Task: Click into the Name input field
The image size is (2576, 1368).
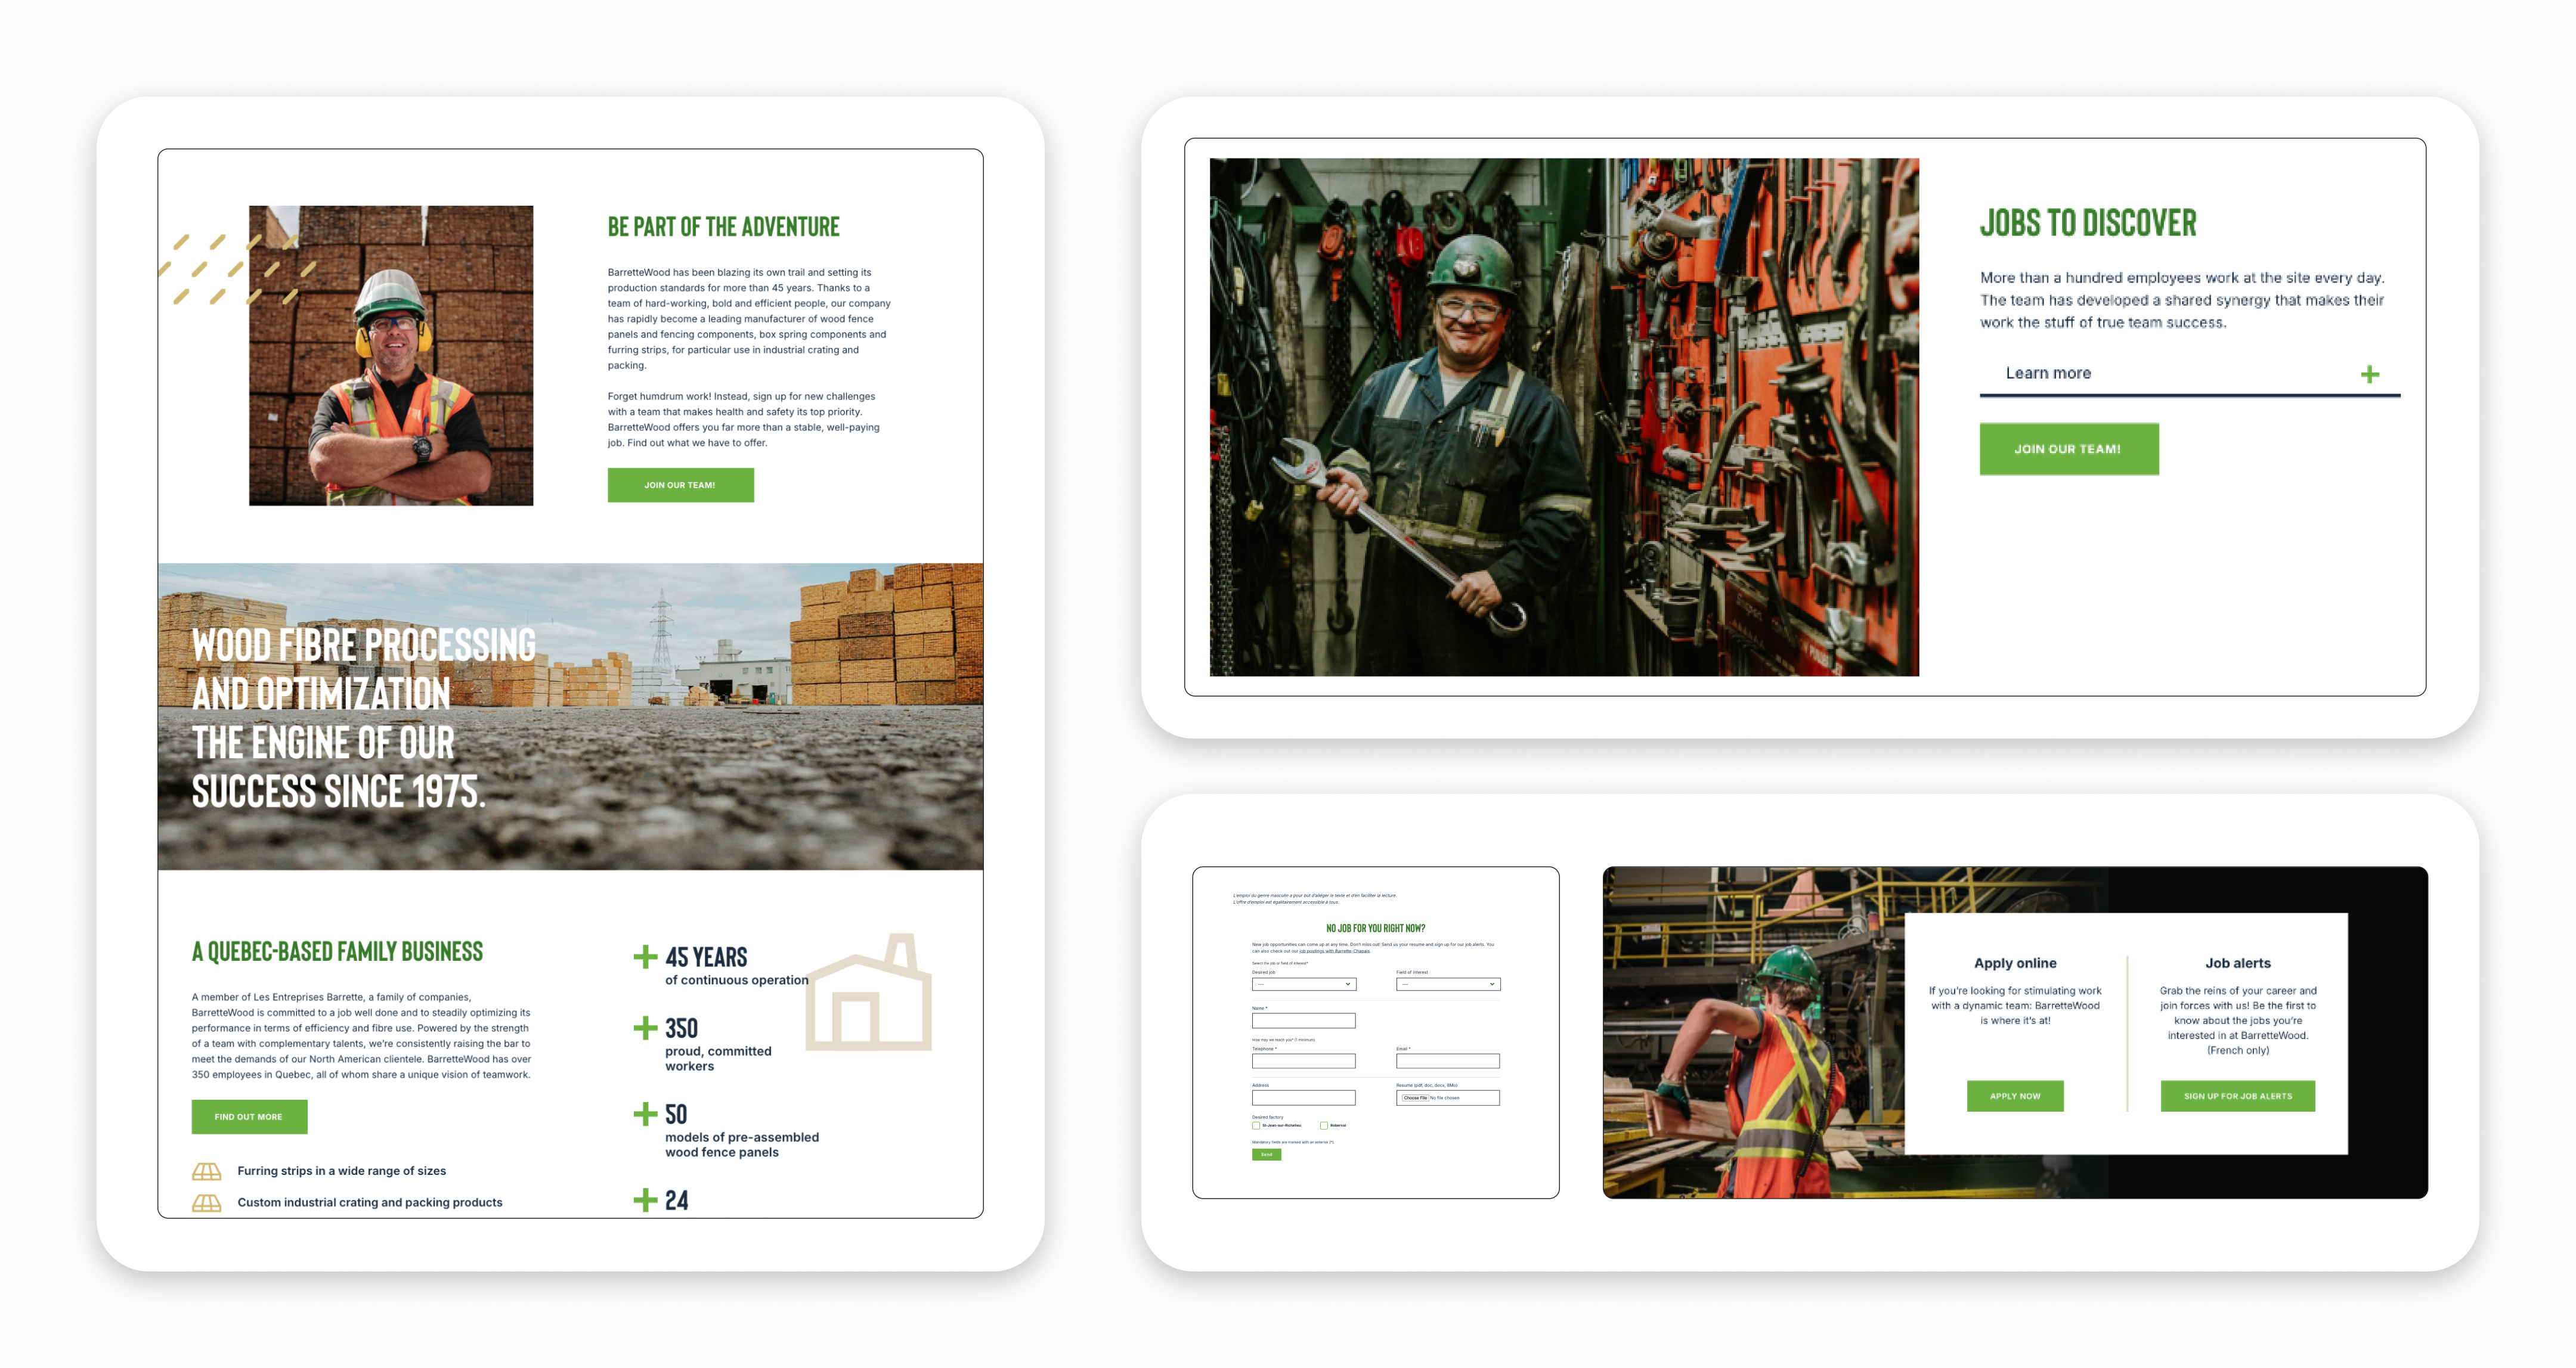Action: (1303, 1021)
